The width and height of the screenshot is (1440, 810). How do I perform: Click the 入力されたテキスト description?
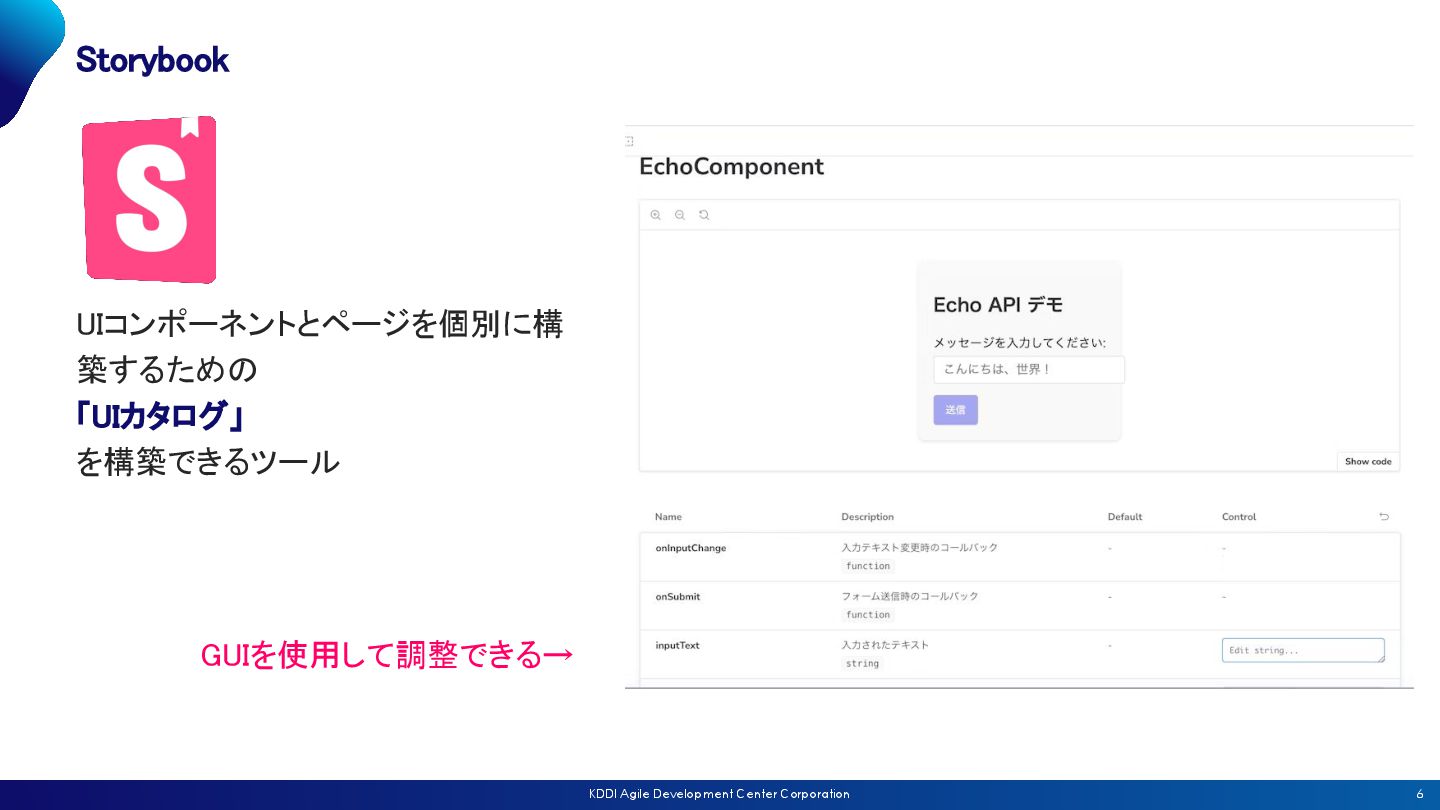(885, 645)
